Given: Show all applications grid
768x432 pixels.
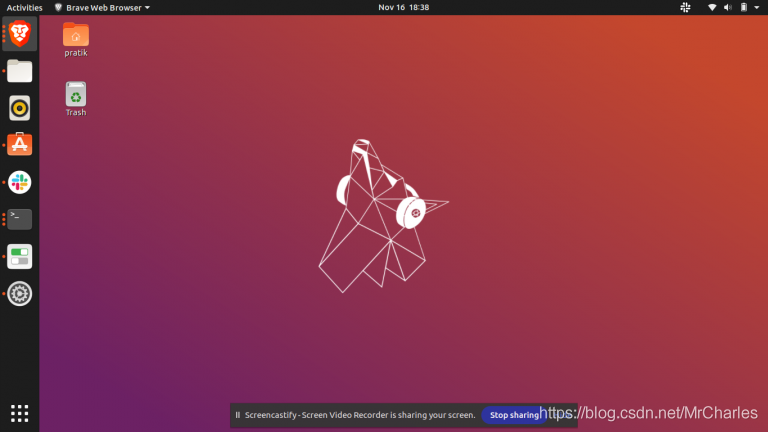Looking at the screenshot, I should click(20, 413).
